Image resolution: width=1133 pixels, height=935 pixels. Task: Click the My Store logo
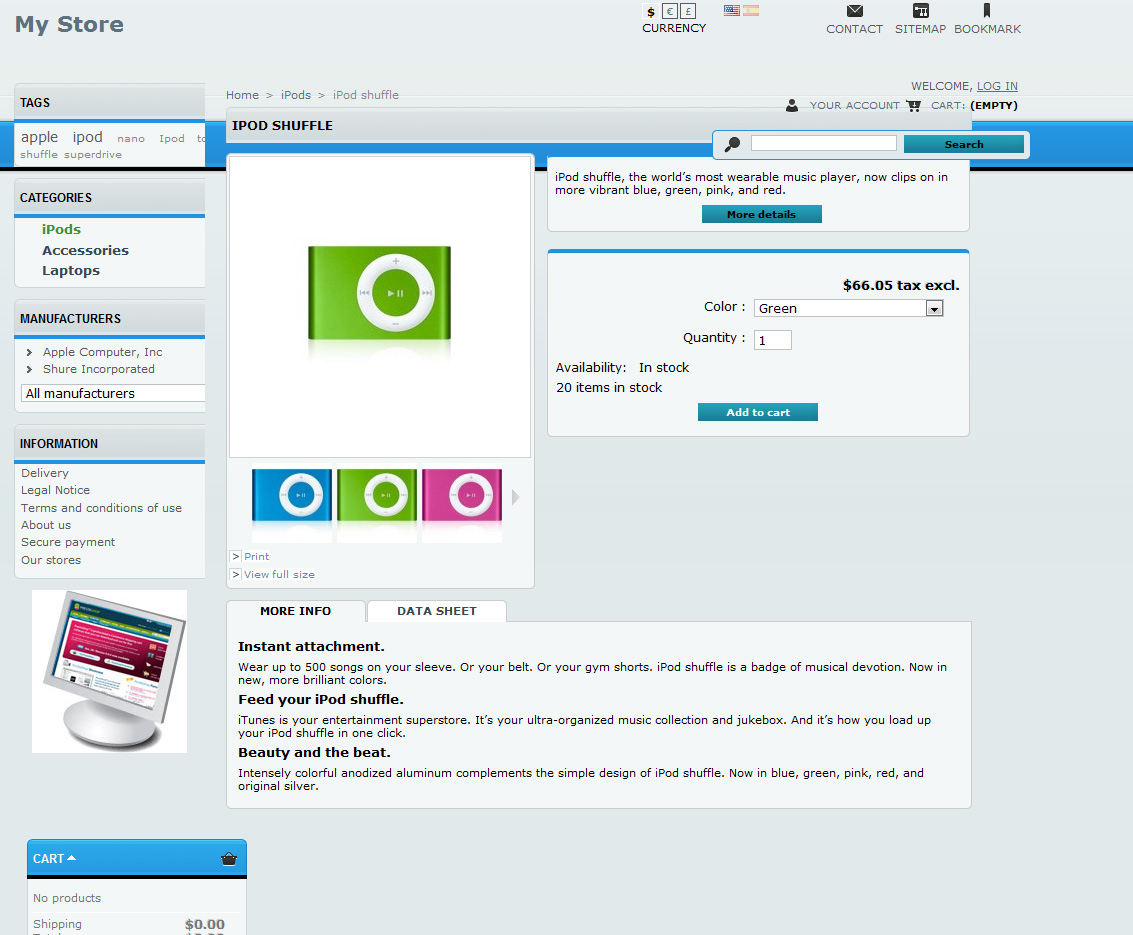tap(69, 24)
